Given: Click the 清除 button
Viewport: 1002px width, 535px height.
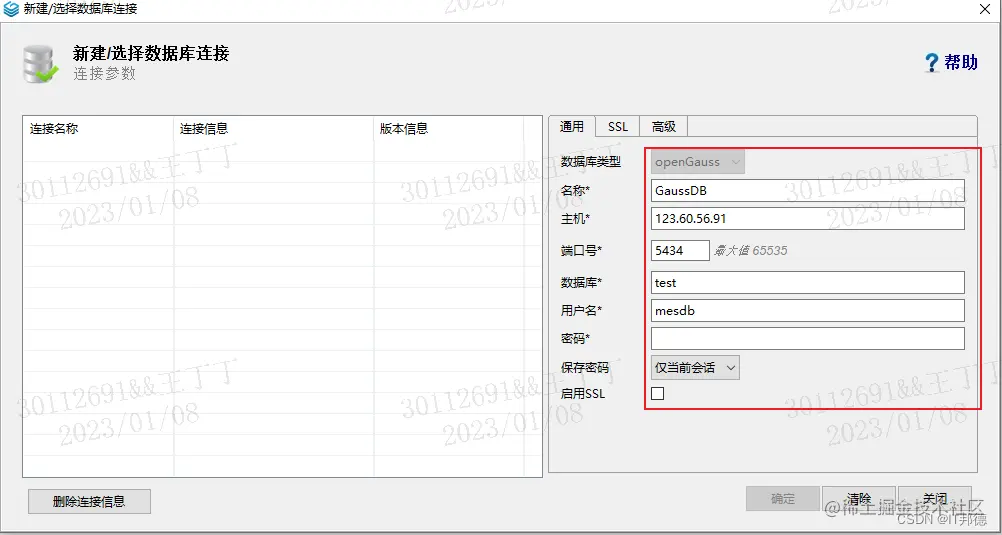Looking at the screenshot, I should pyautogui.click(x=859, y=499).
